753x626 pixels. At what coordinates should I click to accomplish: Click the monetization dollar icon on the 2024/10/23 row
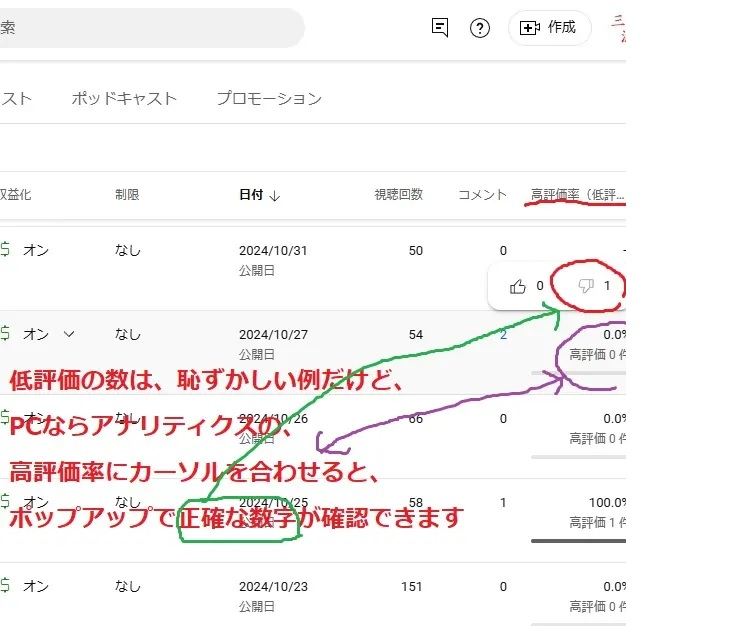tap(5, 585)
